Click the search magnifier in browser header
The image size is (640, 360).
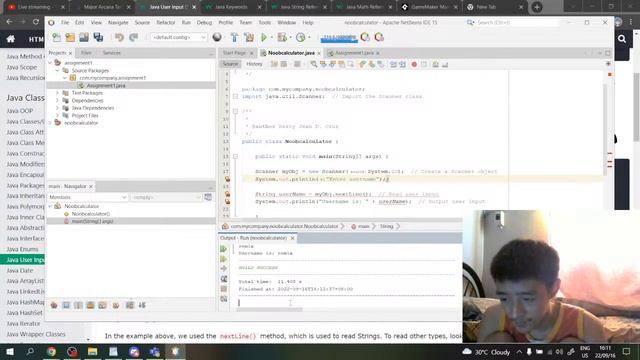pyautogui.click(x=622, y=39)
